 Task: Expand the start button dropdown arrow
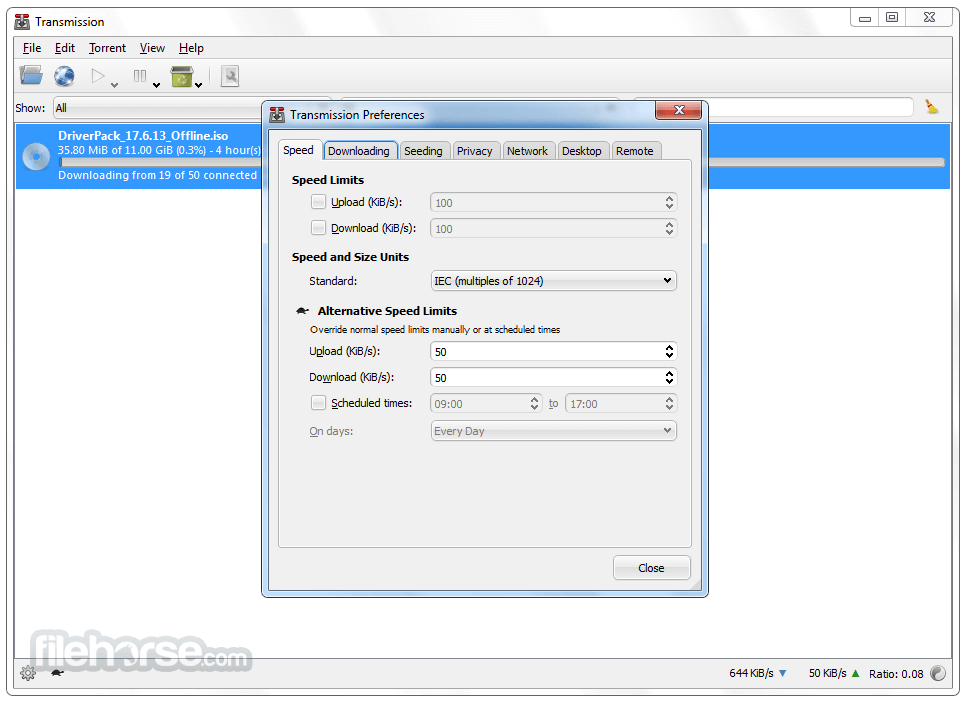point(115,85)
